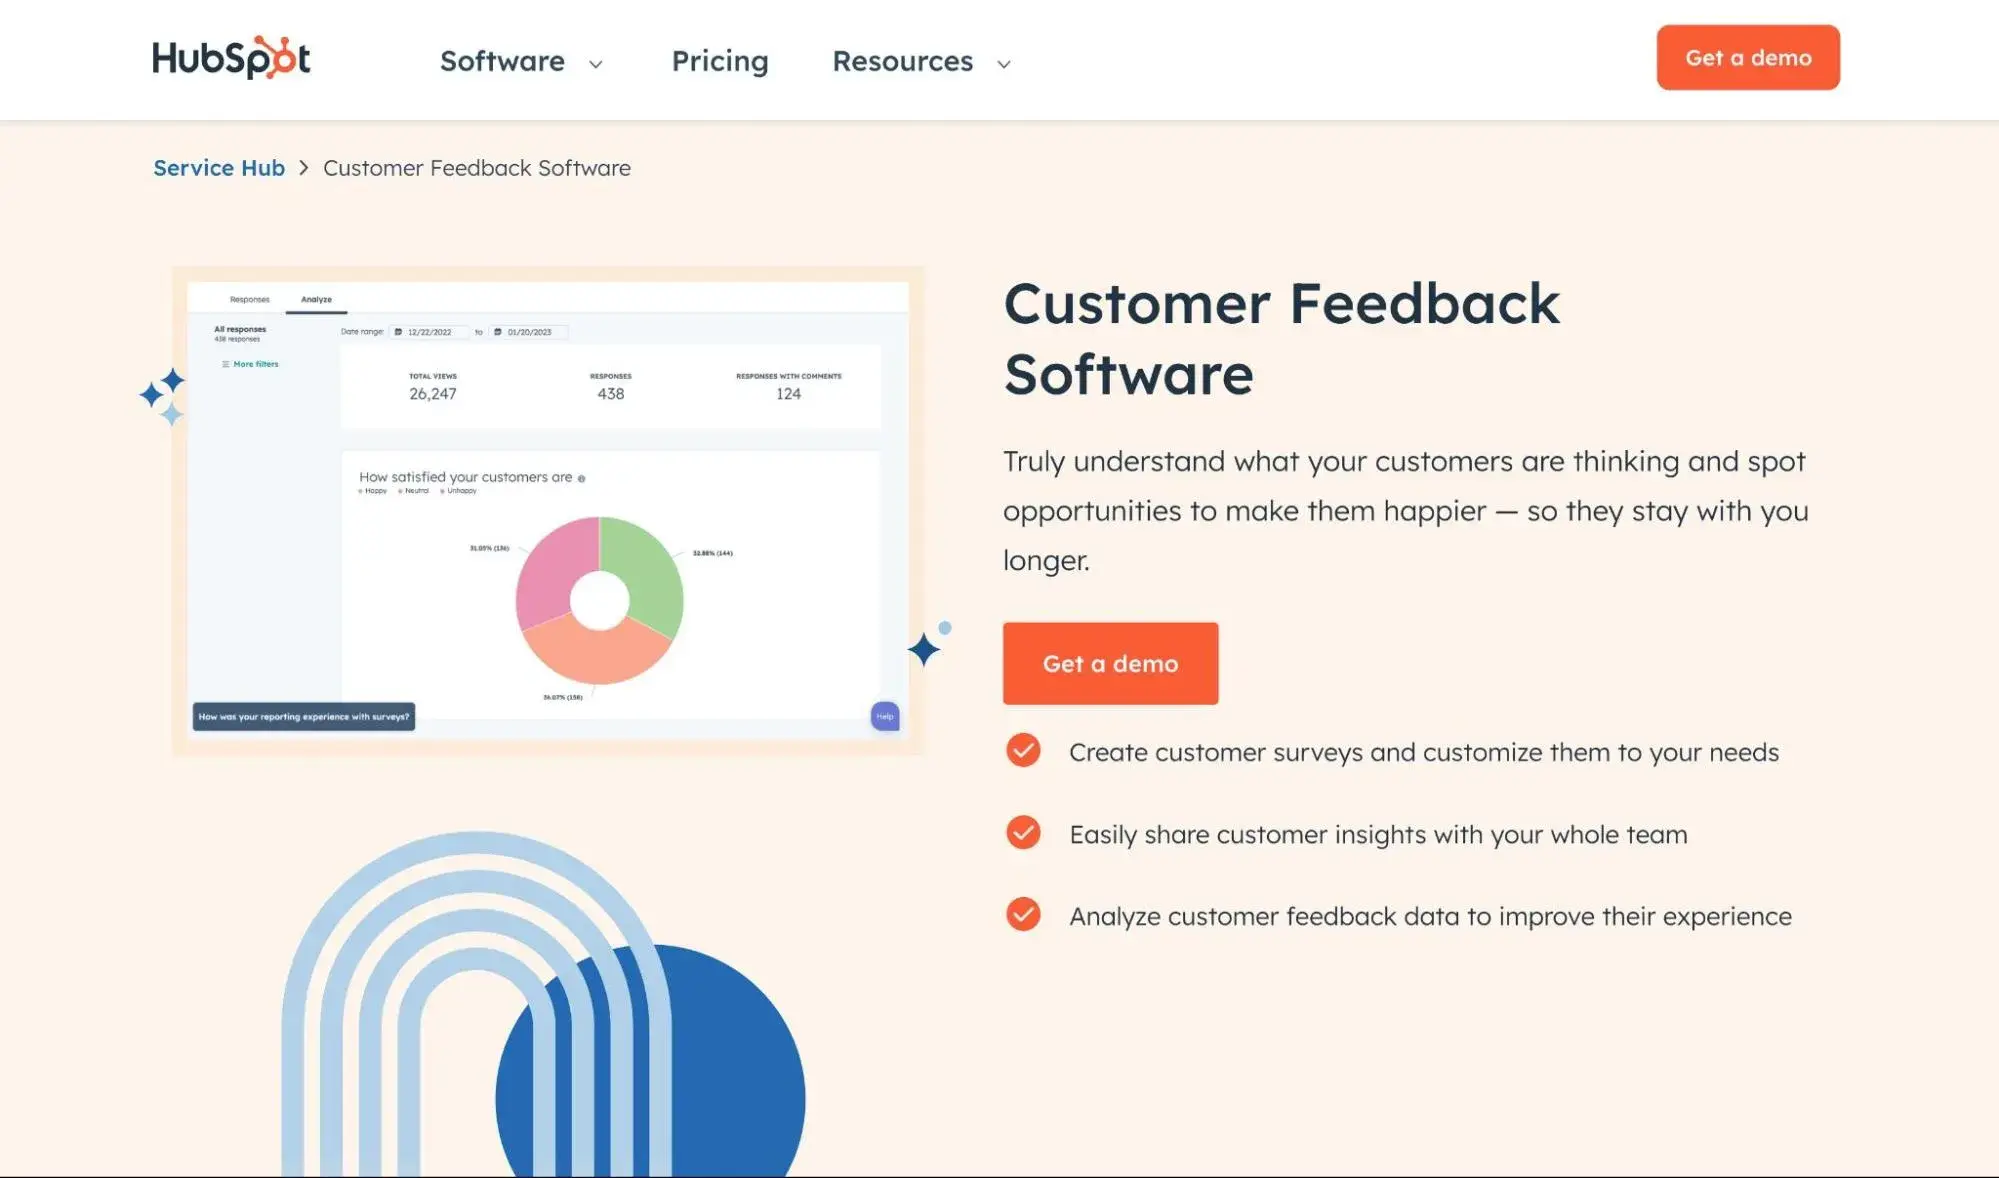
Task: Click the checkmark icon next to feedback data
Action: (1022, 913)
